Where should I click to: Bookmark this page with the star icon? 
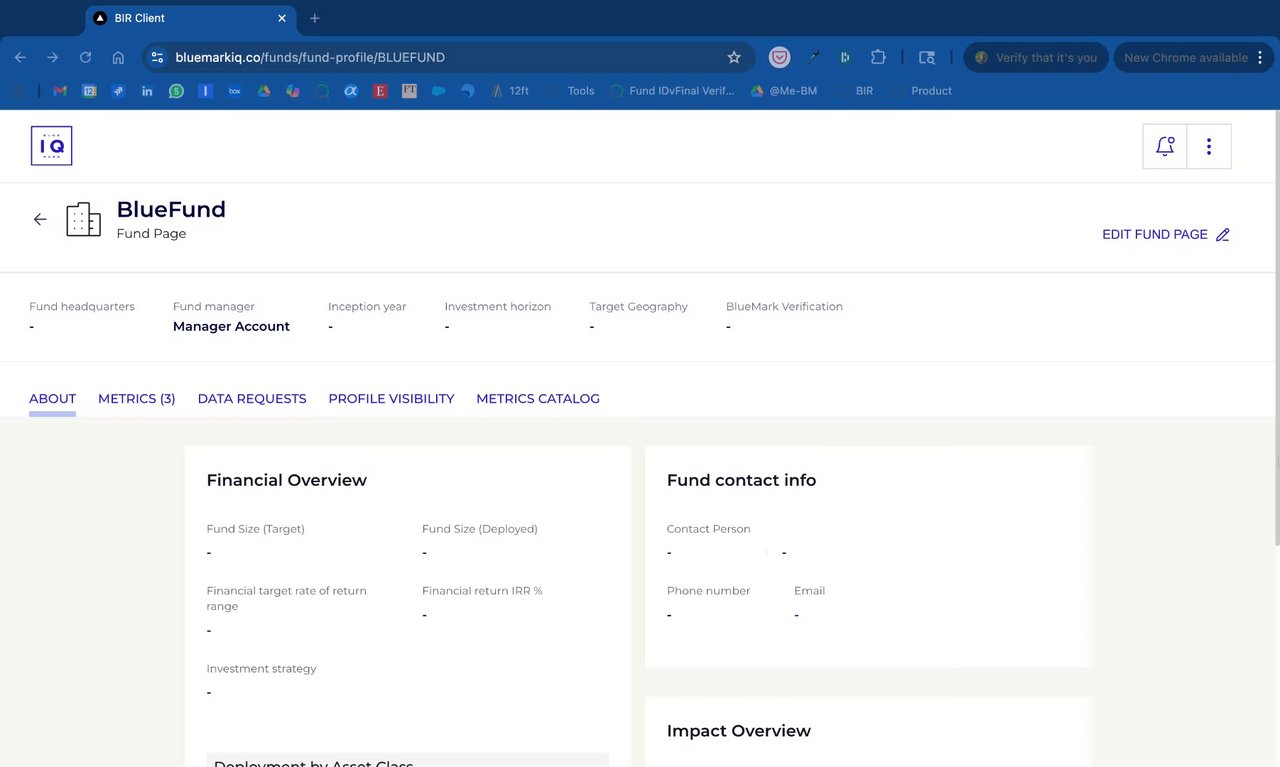point(734,57)
